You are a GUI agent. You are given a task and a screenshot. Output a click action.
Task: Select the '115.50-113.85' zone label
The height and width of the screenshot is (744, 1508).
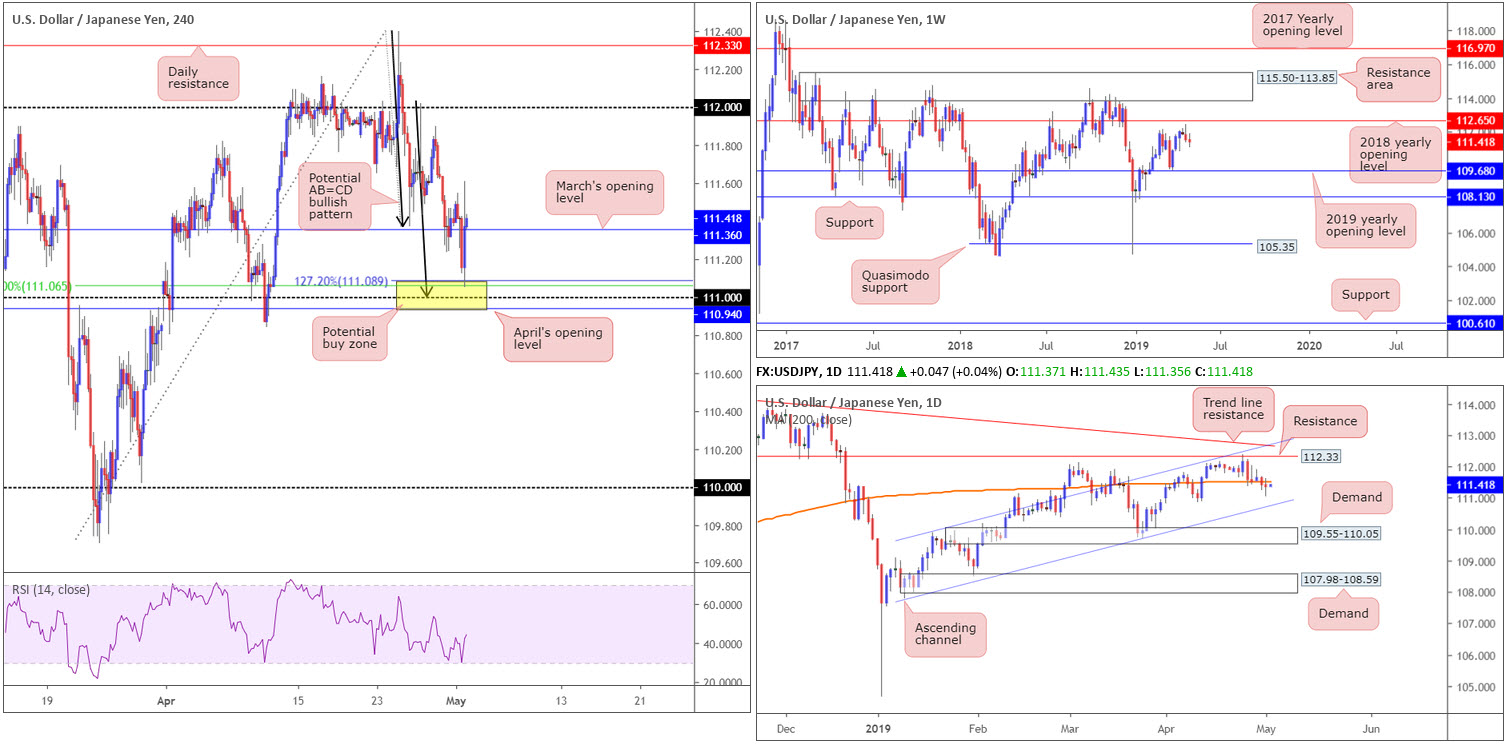(x=1296, y=78)
